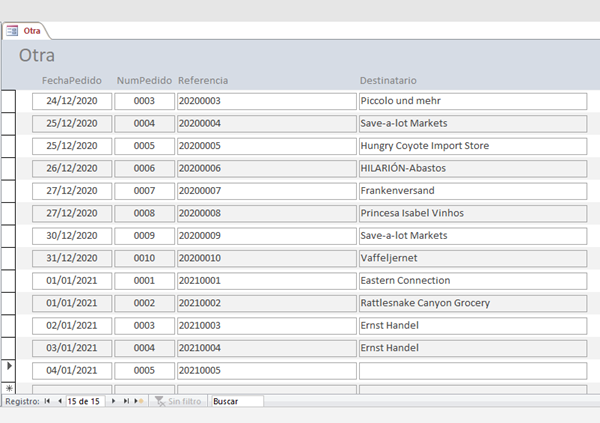Click the Buscar search box
This screenshot has width=600, height=423.
(x=237, y=401)
